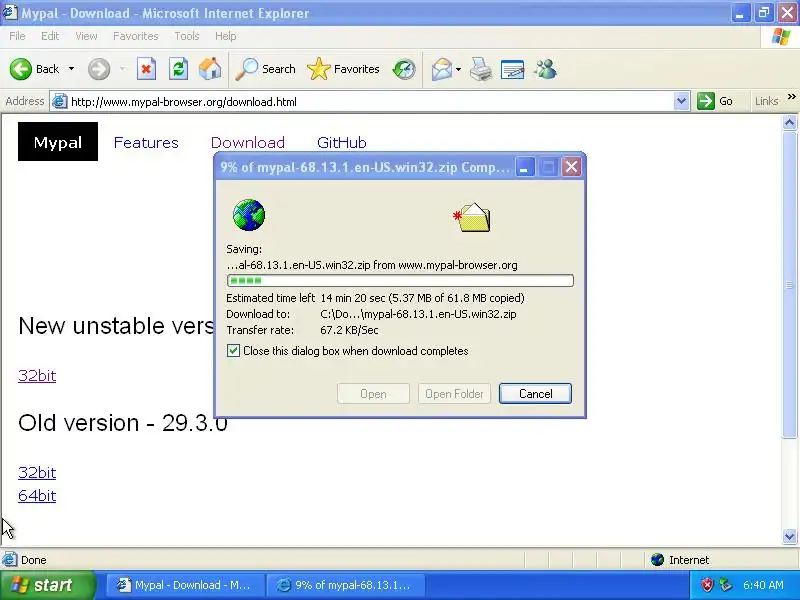Open the Favorites star toolbar button

(343, 69)
